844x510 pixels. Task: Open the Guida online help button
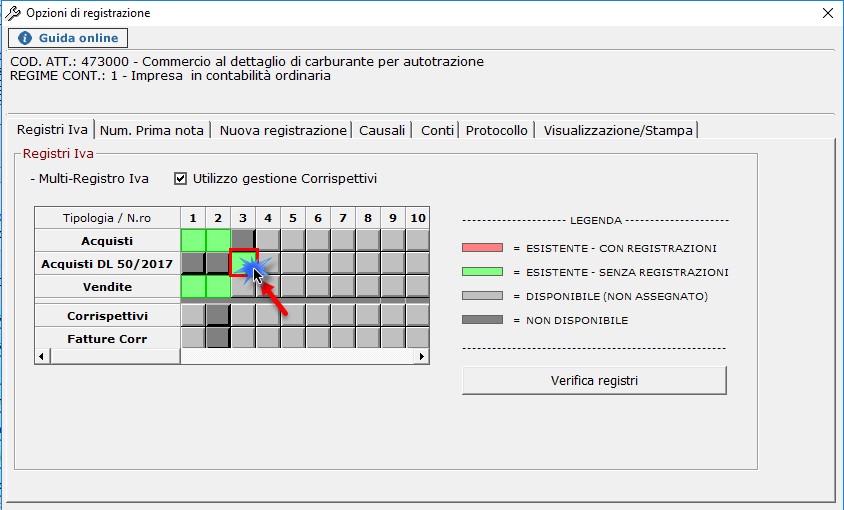pos(68,38)
